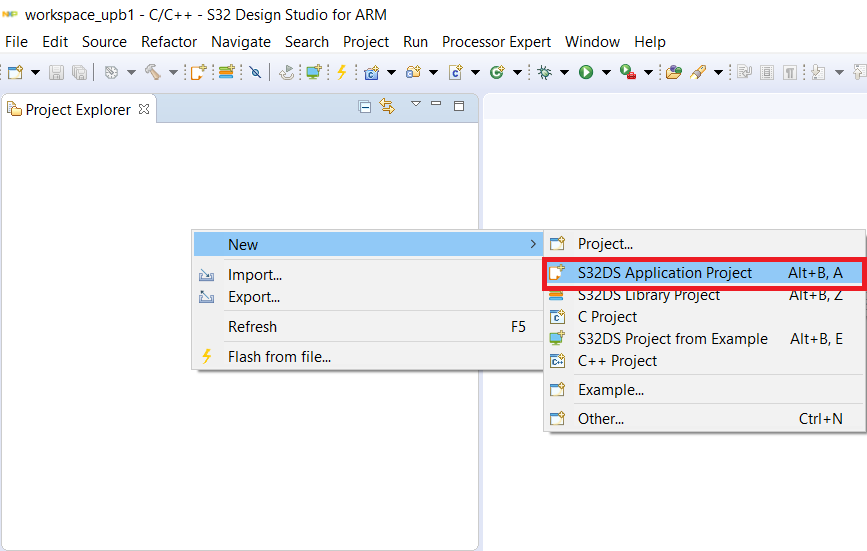Select Refresh in the context menu
The height and width of the screenshot is (551, 867).
point(368,327)
